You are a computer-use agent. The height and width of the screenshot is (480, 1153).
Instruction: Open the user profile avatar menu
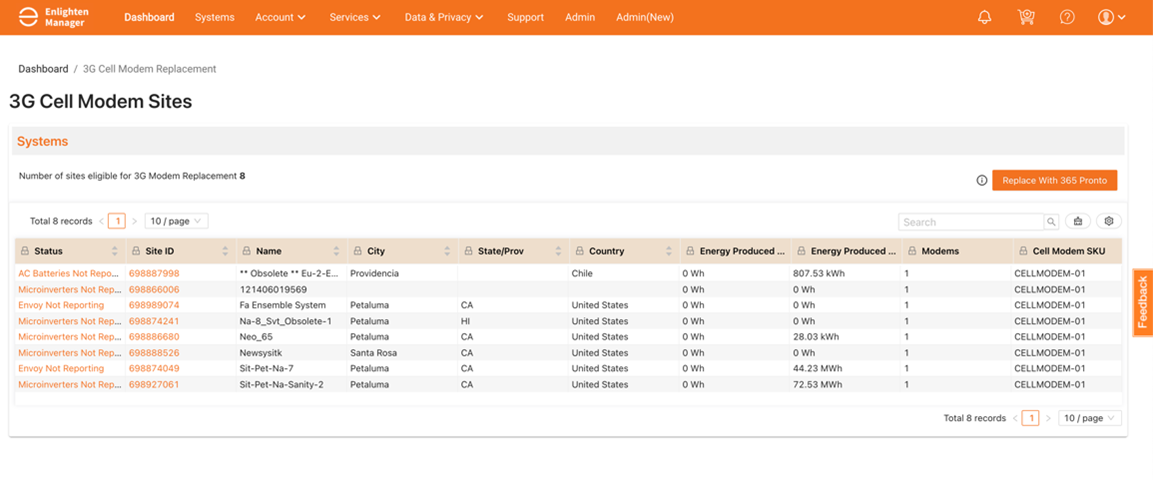(x=1112, y=17)
